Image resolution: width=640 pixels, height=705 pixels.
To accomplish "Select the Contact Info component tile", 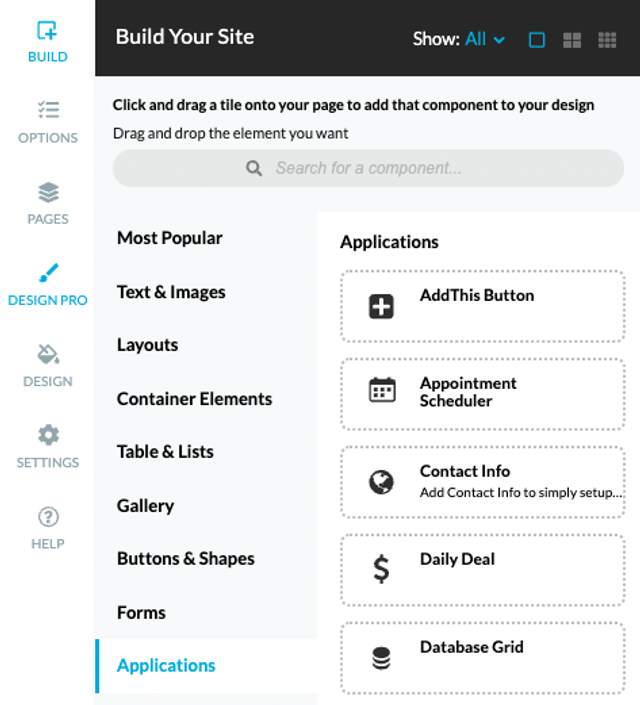I will point(483,482).
